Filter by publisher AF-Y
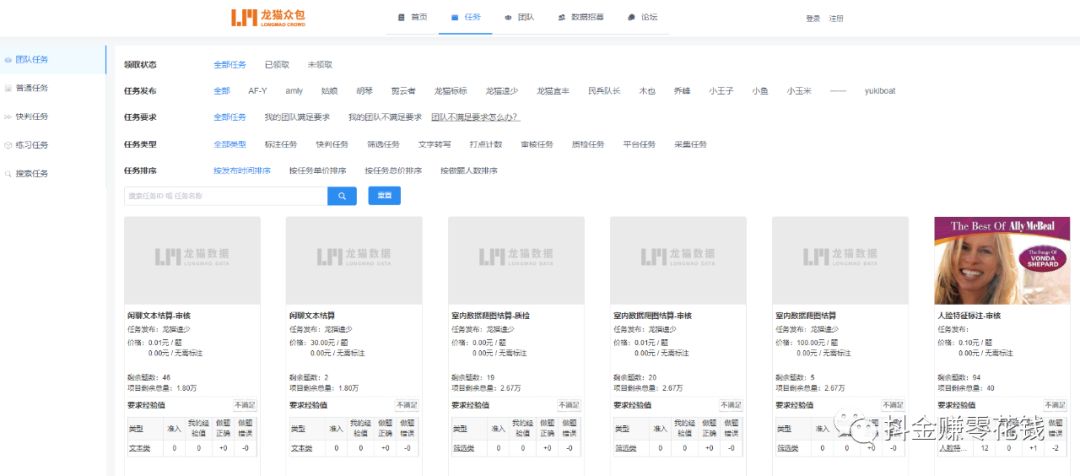This screenshot has height=476, width=1080. pos(258,91)
